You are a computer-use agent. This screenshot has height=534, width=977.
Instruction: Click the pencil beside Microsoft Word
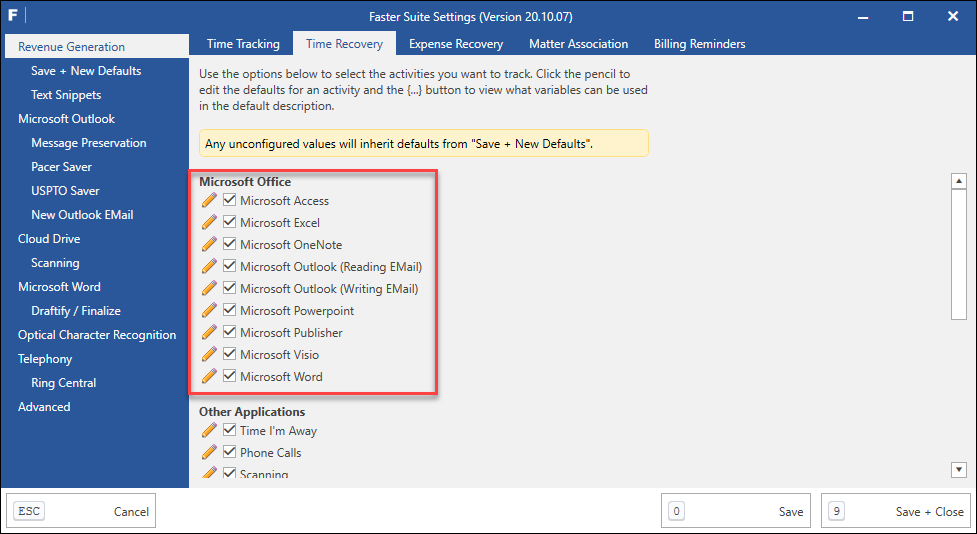(x=209, y=376)
